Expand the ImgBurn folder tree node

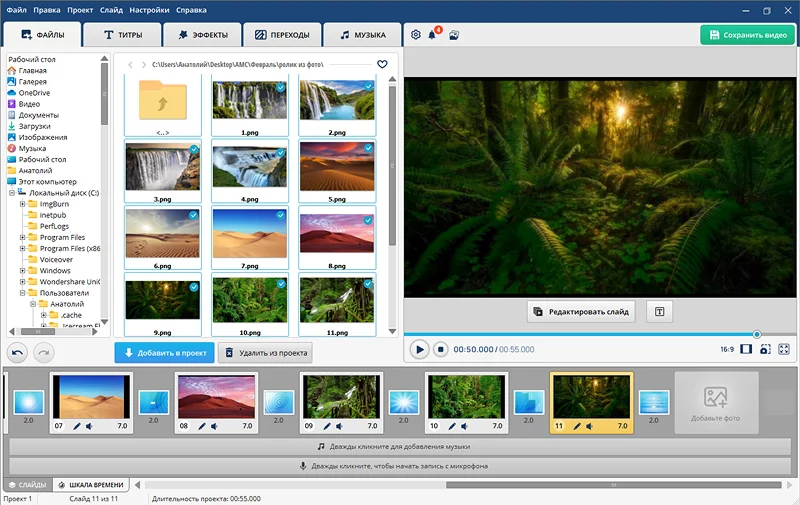point(22,204)
